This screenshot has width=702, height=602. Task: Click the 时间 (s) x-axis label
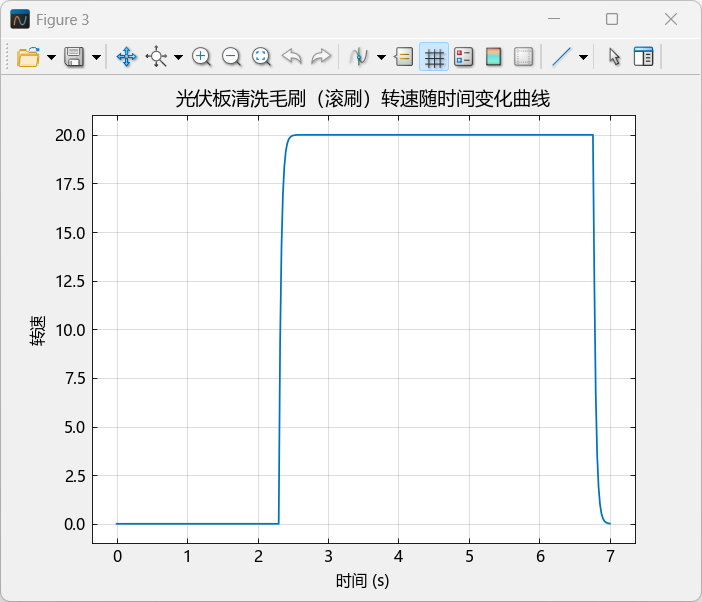[363, 581]
